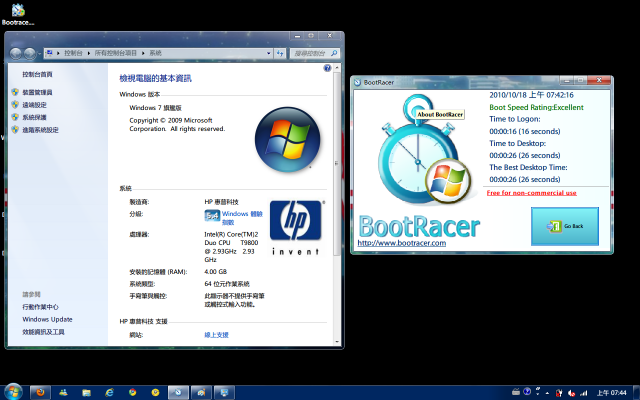This screenshot has width=640, height=400.
Task: Open the Windows Start orb
Action: click(13, 392)
